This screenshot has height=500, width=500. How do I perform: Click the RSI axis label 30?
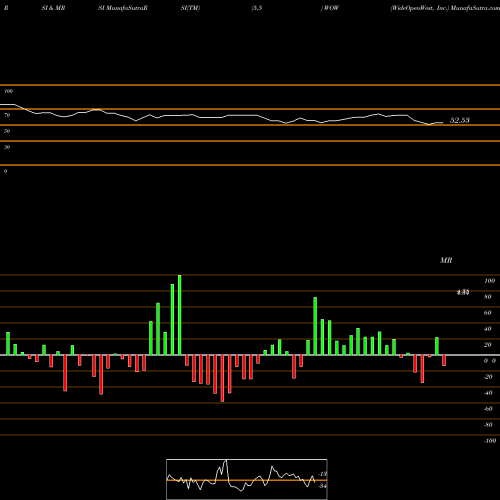(7, 147)
